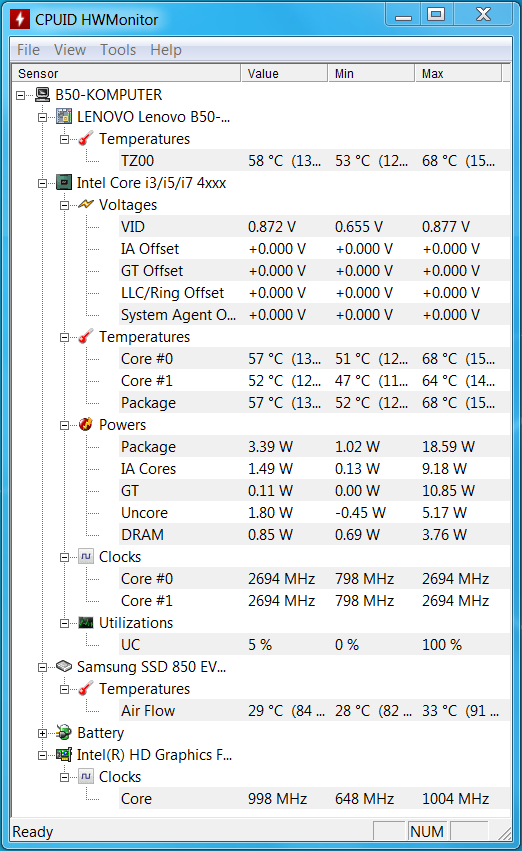The image size is (522, 851).
Task: Collapse the Samsung SSD 850 node
Action: click(x=42, y=667)
